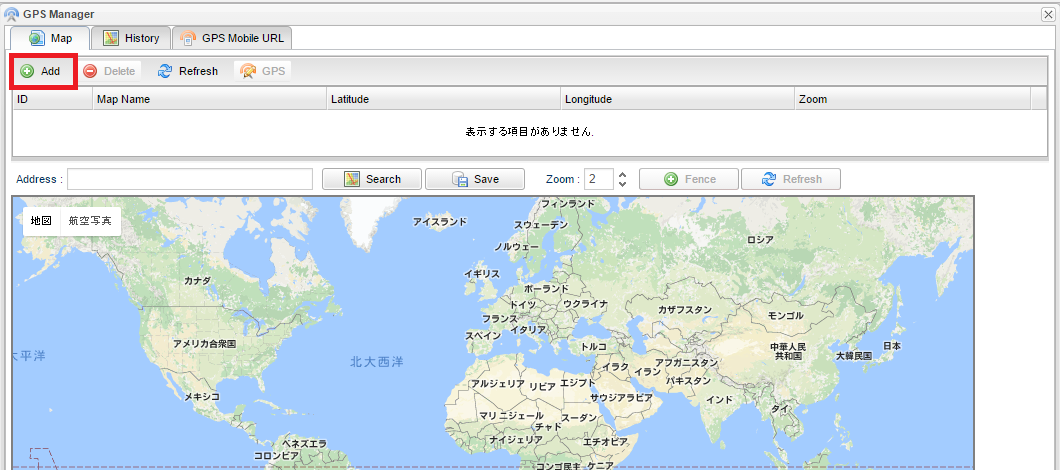Click the カザフスタン label on map
Image resolution: width=1060 pixels, height=470 pixels.
click(x=685, y=310)
